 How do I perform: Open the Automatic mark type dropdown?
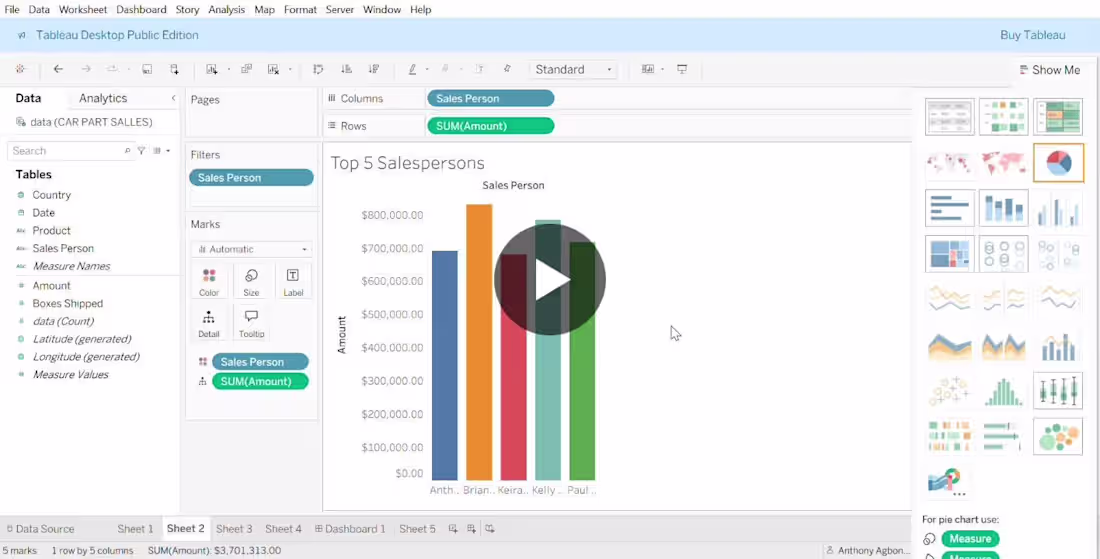(251, 249)
